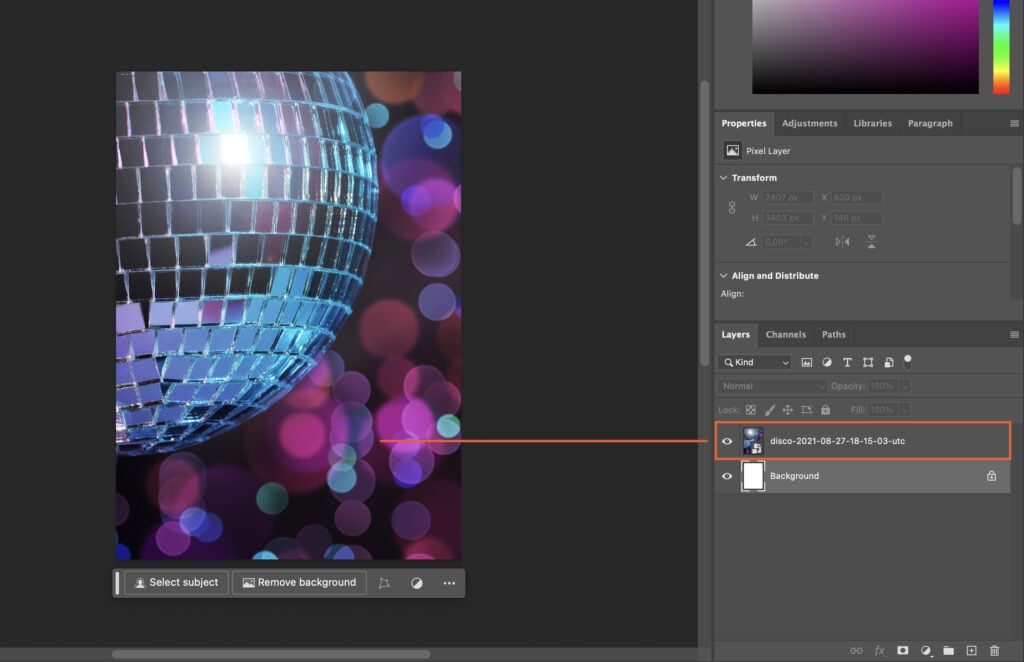Pick a color from the color field
The height and width of the screenshot is (662, 1024).
click(x=865, y=45)
